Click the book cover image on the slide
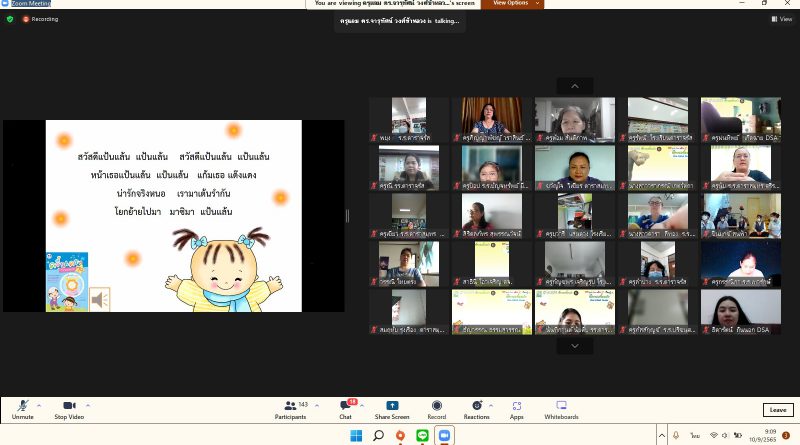Image resolution: width=800 pixels, height=445 pixels. click(67, 282)
